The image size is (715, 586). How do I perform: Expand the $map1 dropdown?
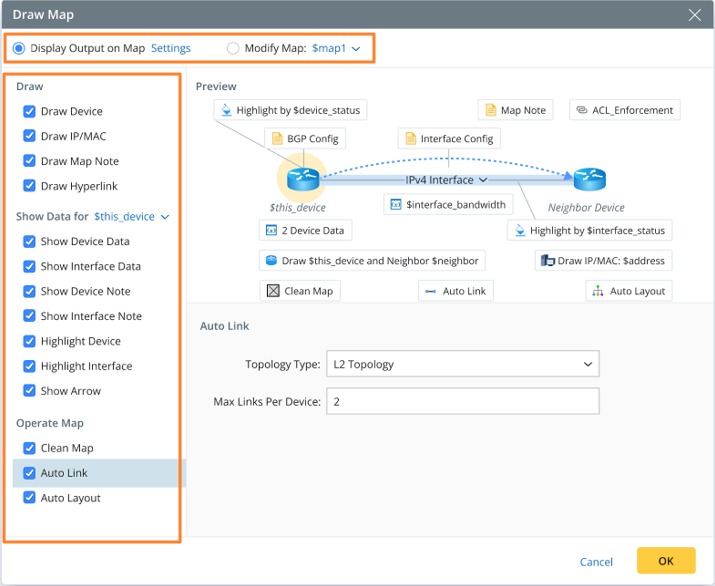tap(337, 48)
